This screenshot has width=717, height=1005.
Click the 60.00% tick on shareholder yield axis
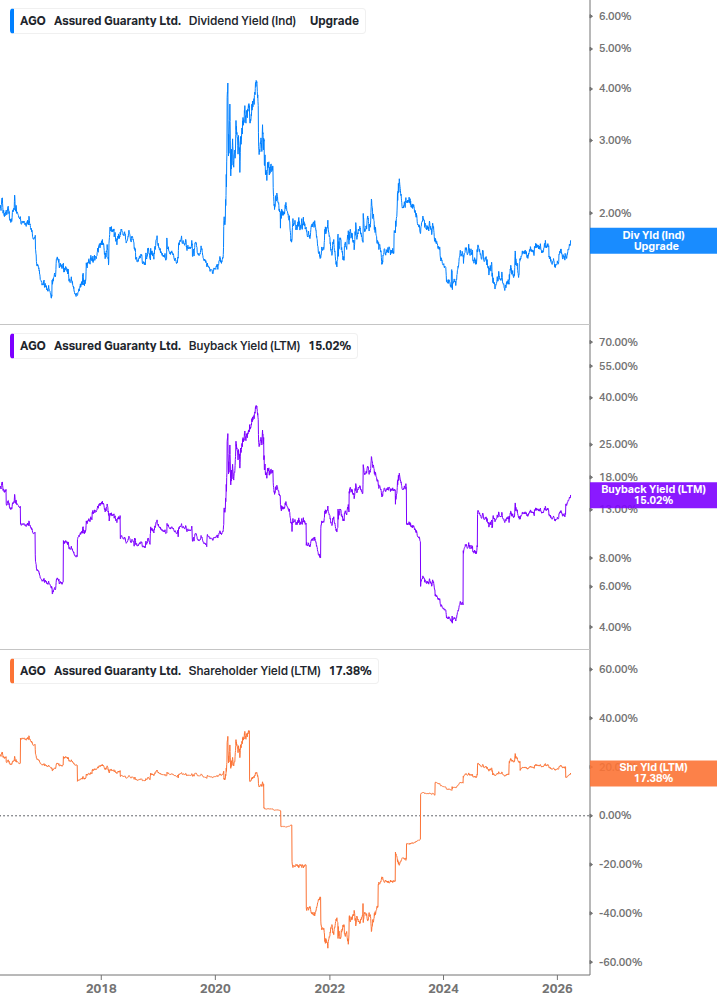click(x=618, y=669)
